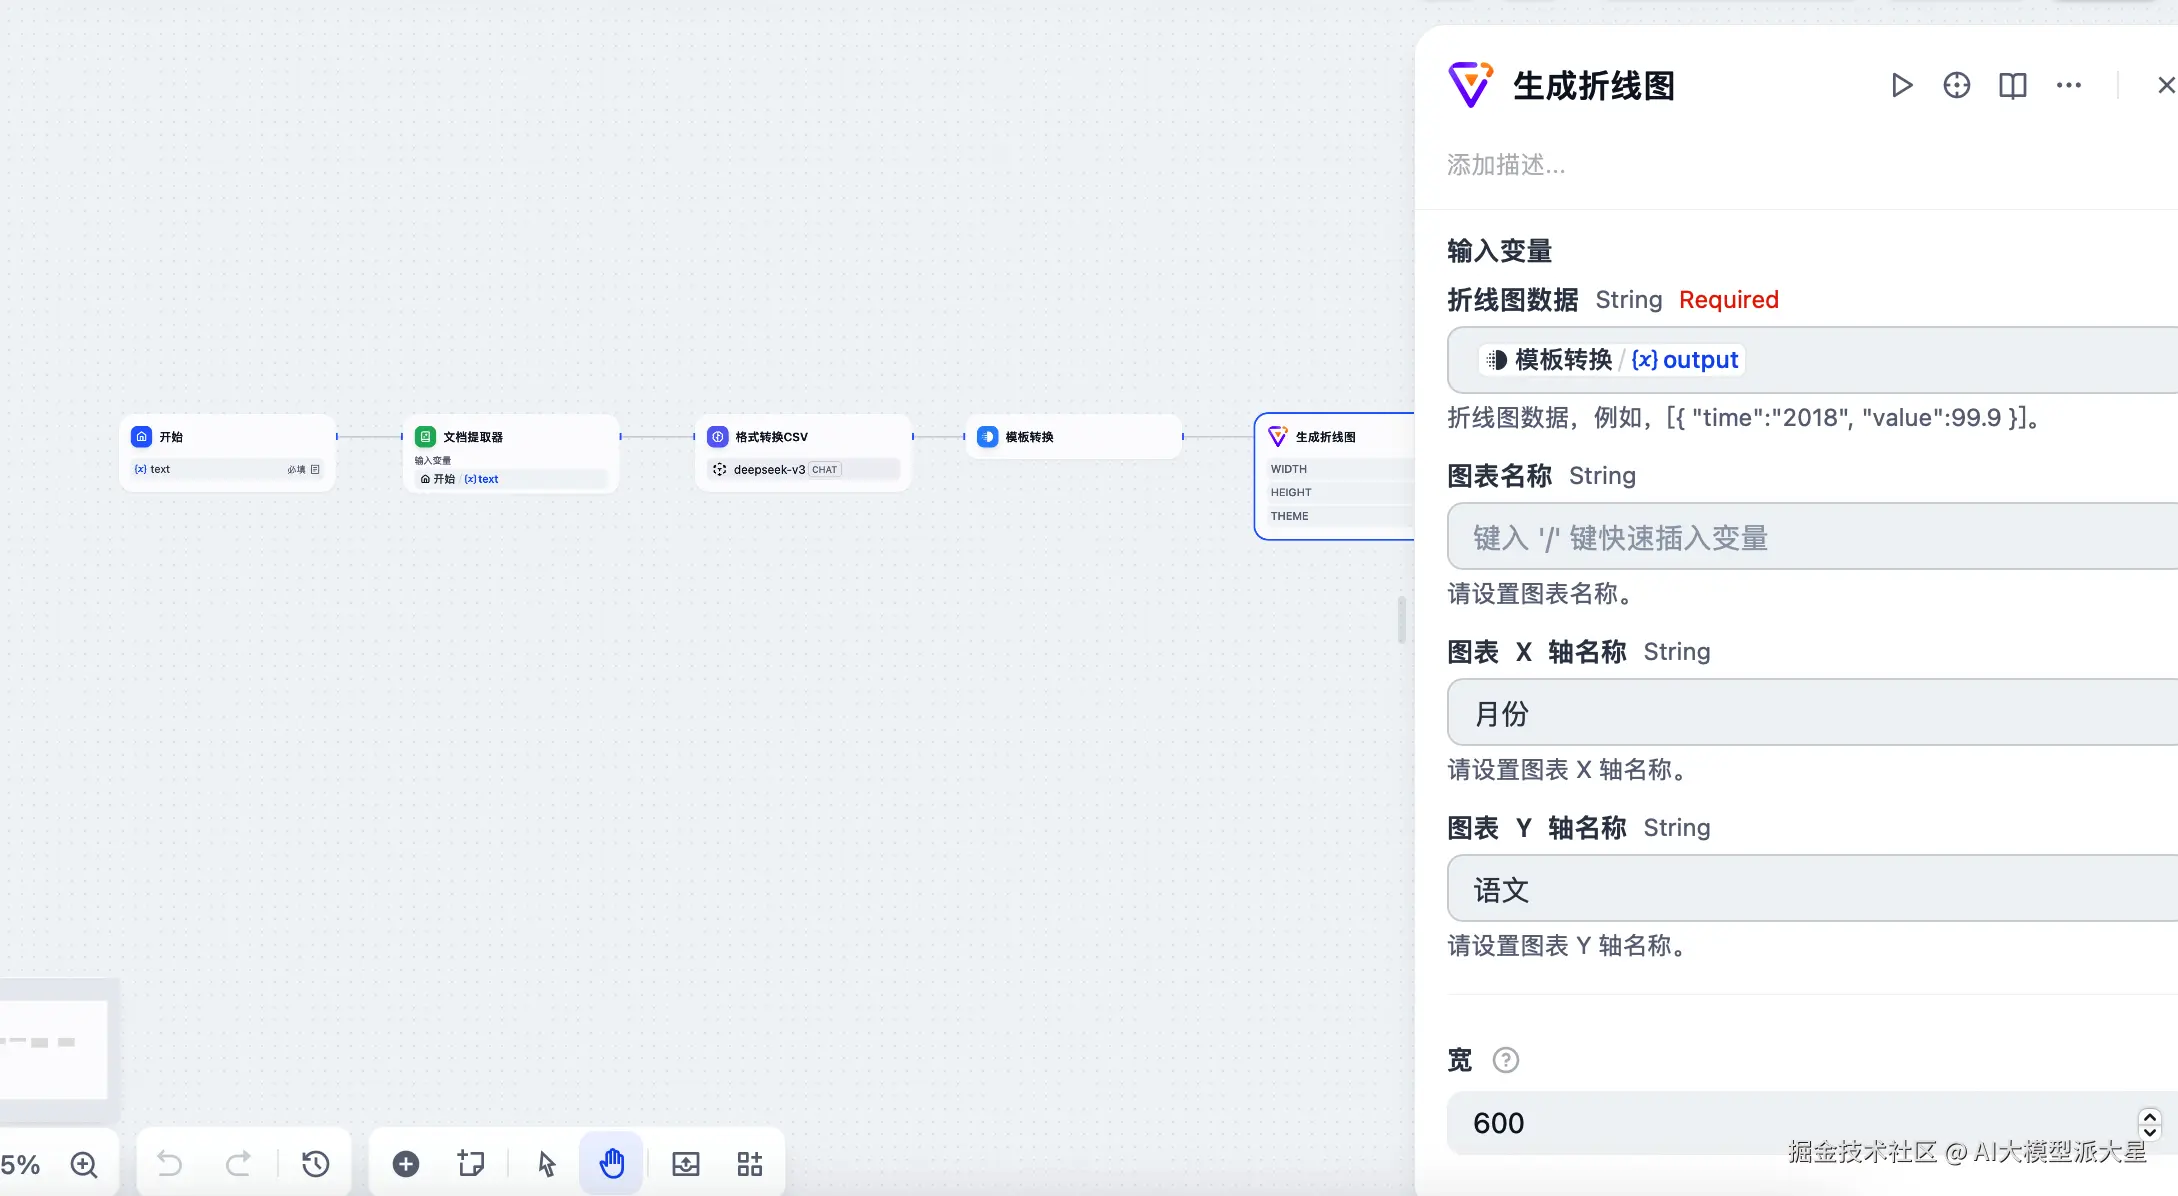Switch to pointer mode tool

pos(546,1164)
